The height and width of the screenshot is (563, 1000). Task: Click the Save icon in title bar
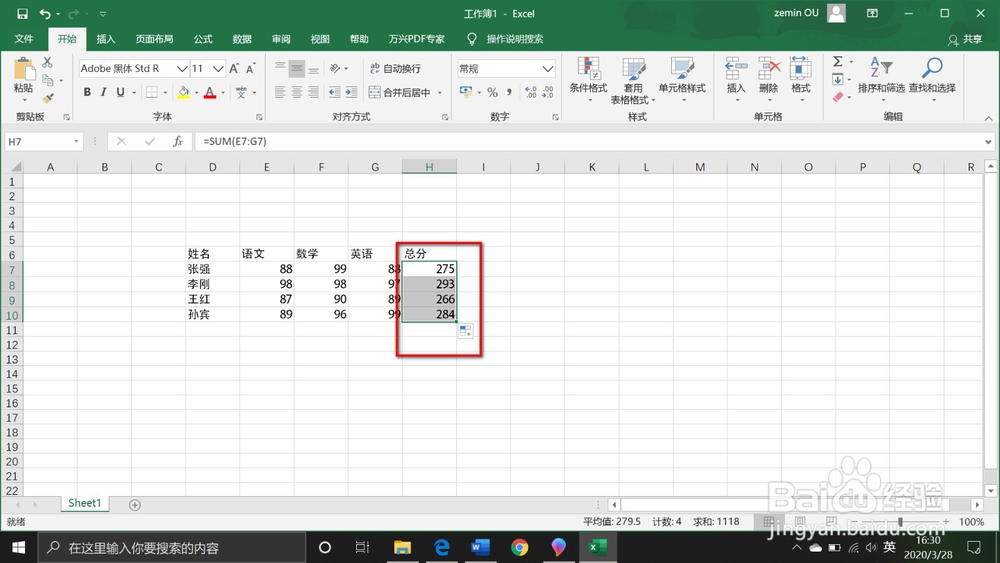coord(22,13)
